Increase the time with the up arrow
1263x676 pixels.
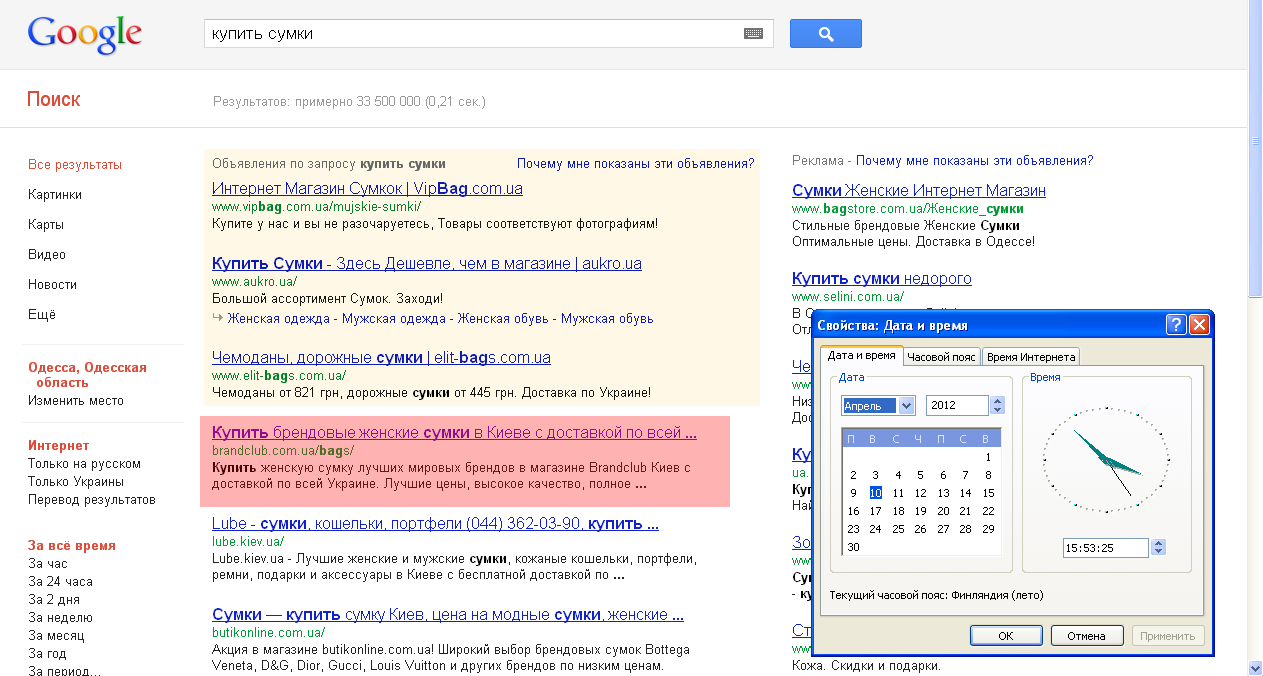pyautogui.click(x=1158, y=543)
